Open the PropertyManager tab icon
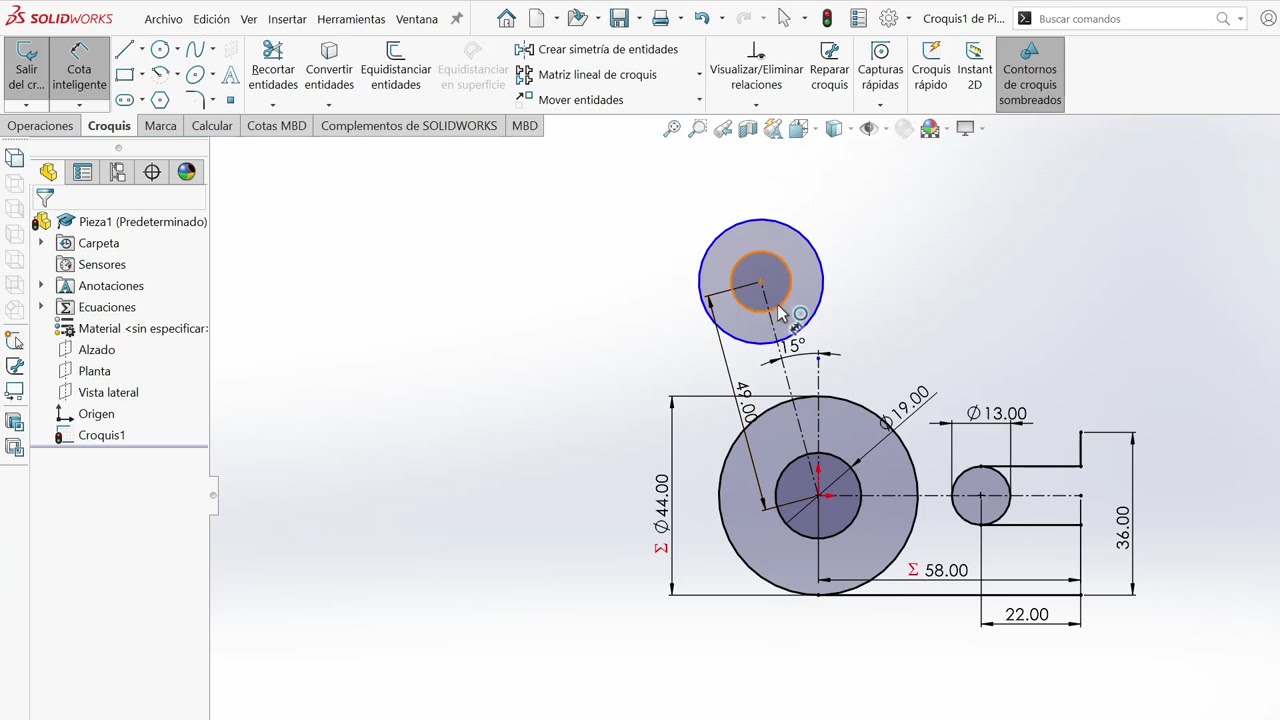Image resolution: width=1280 pixels, height=720 pixels. [x=83, y=172]
